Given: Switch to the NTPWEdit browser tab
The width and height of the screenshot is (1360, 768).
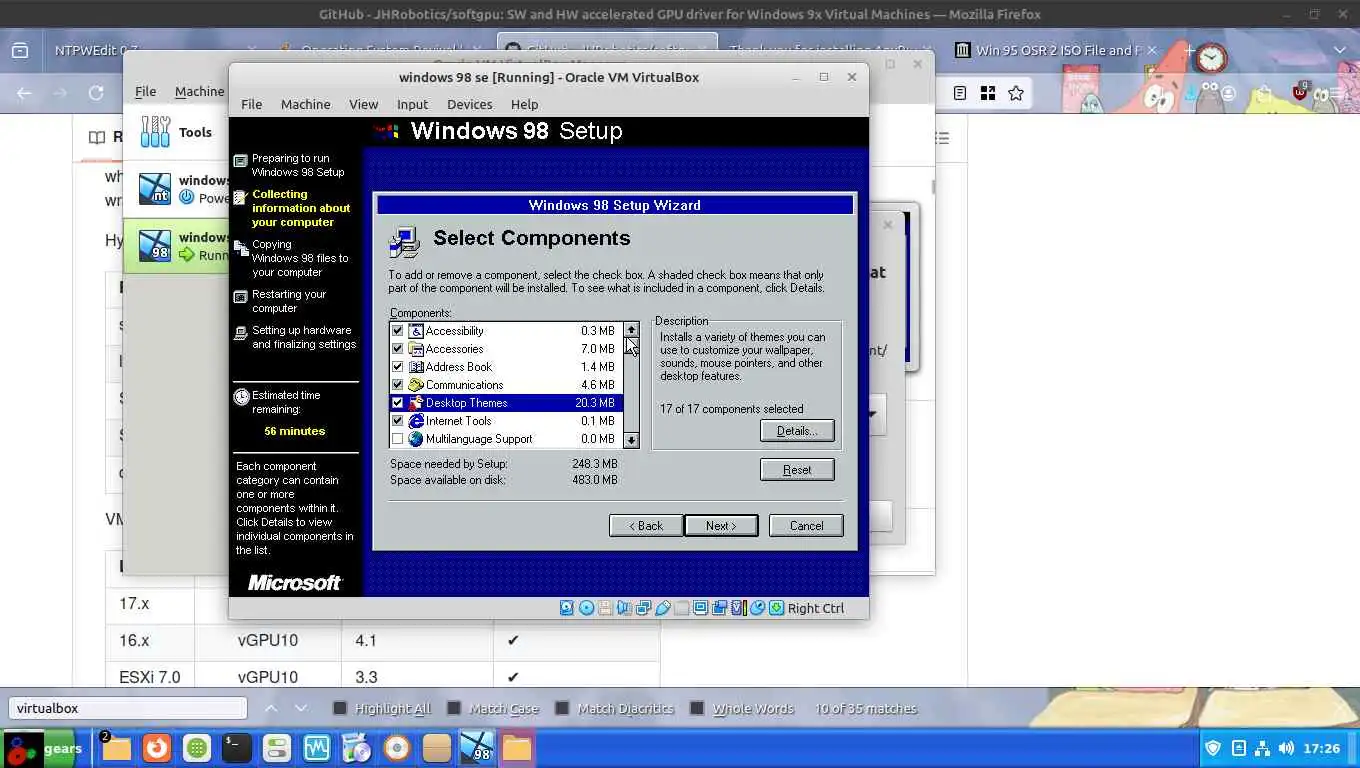Looking at the screenshot, I should click(96, 50).
